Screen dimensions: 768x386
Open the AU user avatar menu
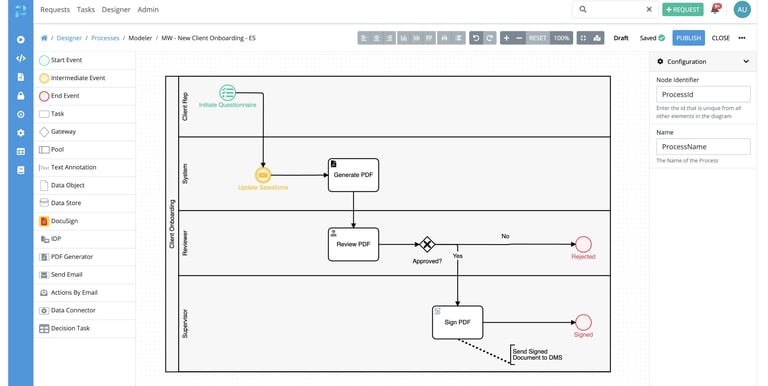(742, 9)
